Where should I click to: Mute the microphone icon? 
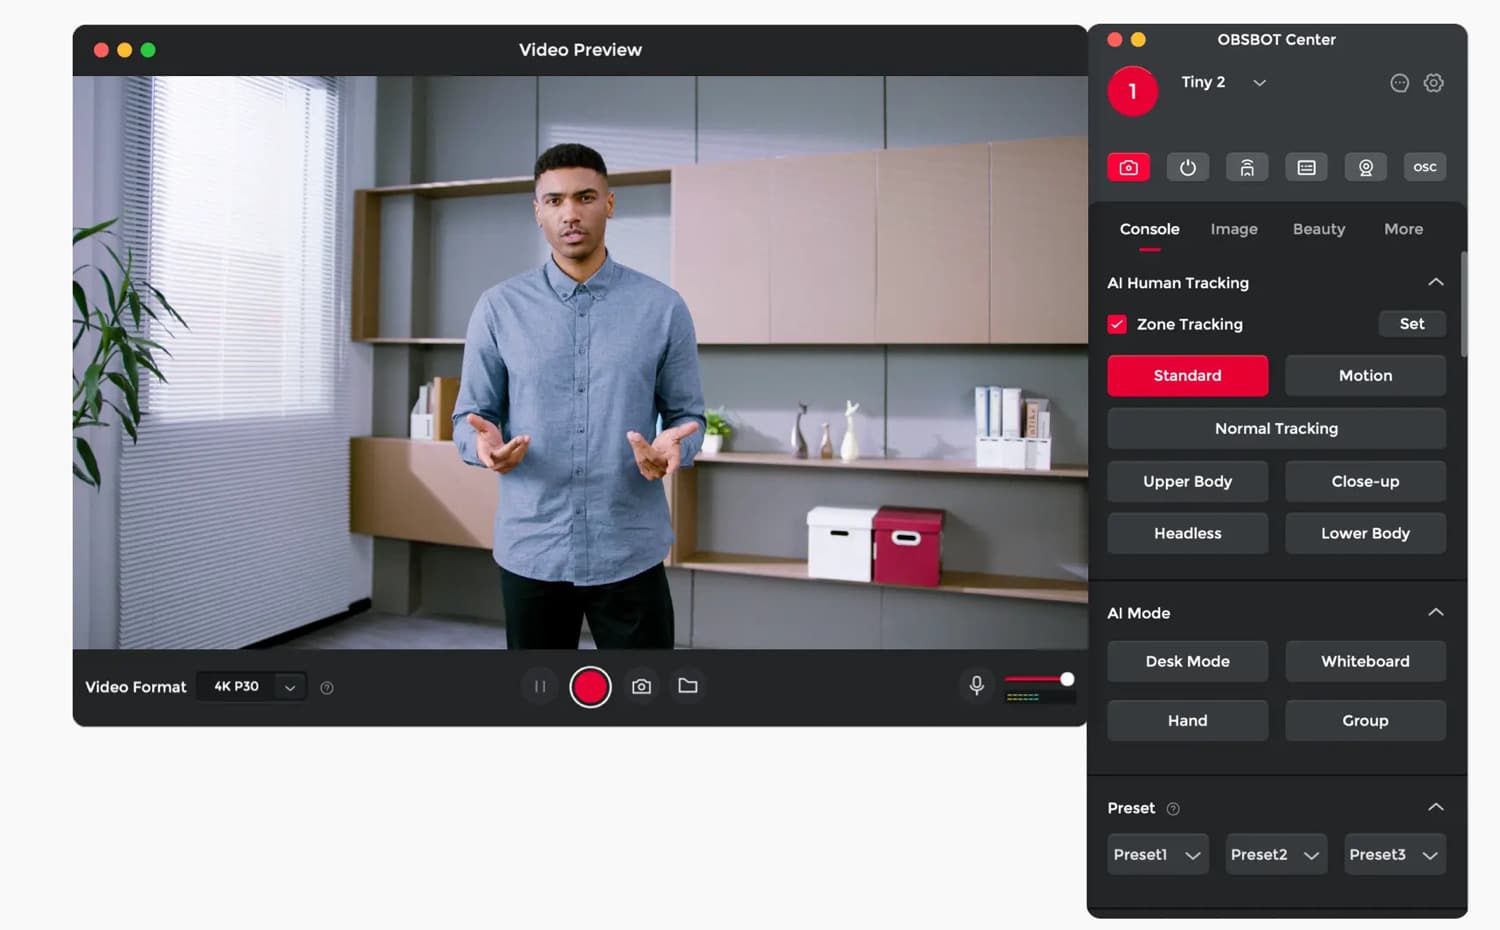[x=977, y=685]
